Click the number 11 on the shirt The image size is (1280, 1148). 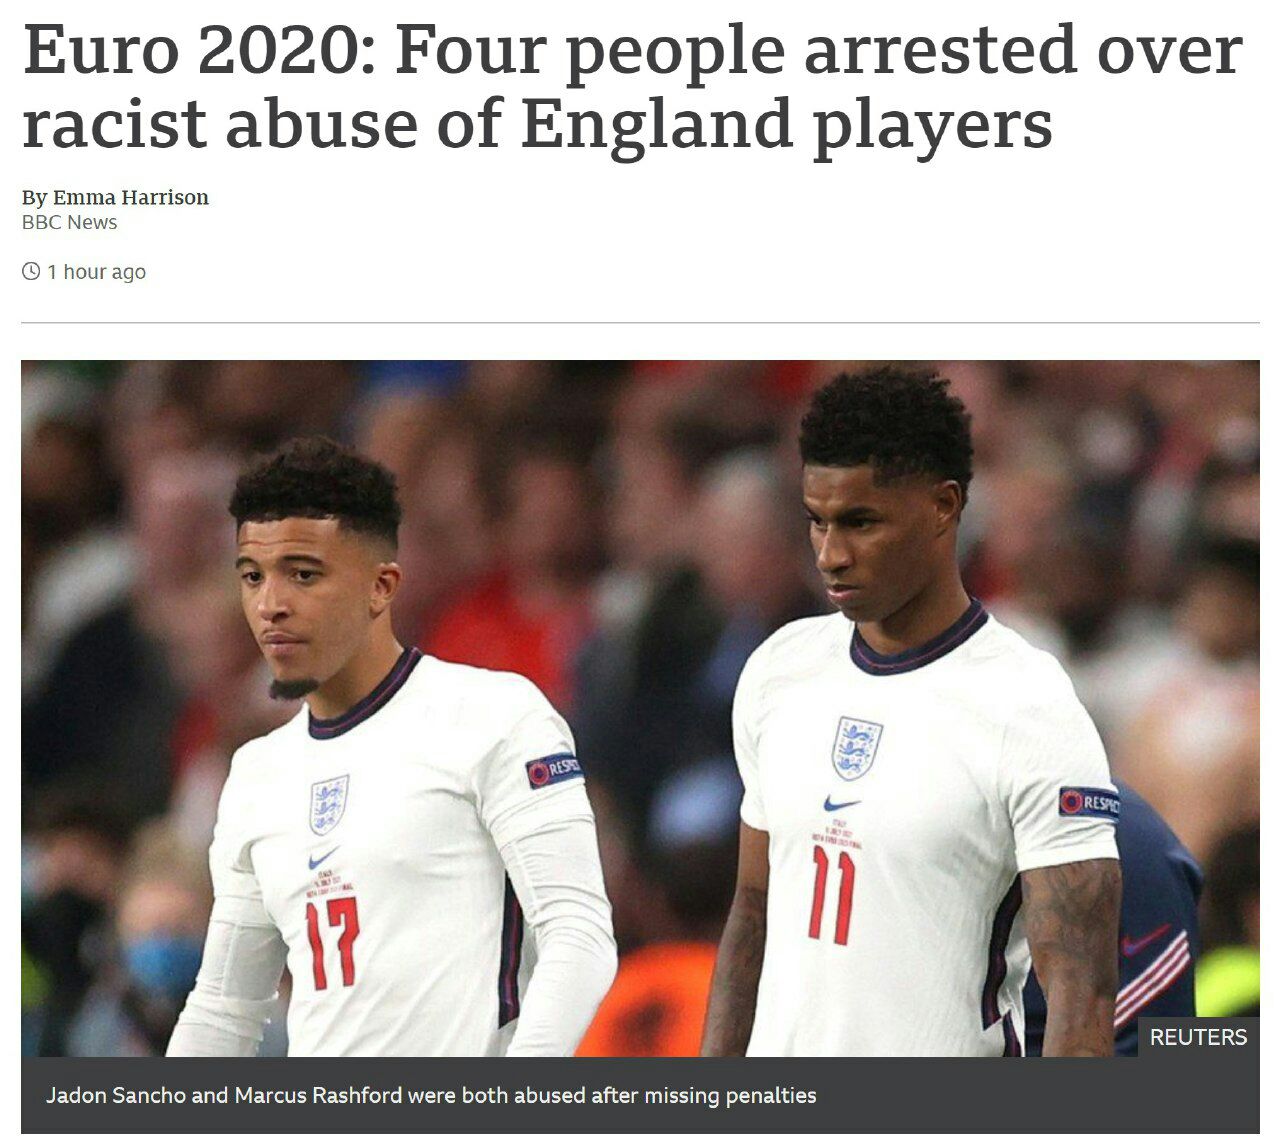coord(832,893)
